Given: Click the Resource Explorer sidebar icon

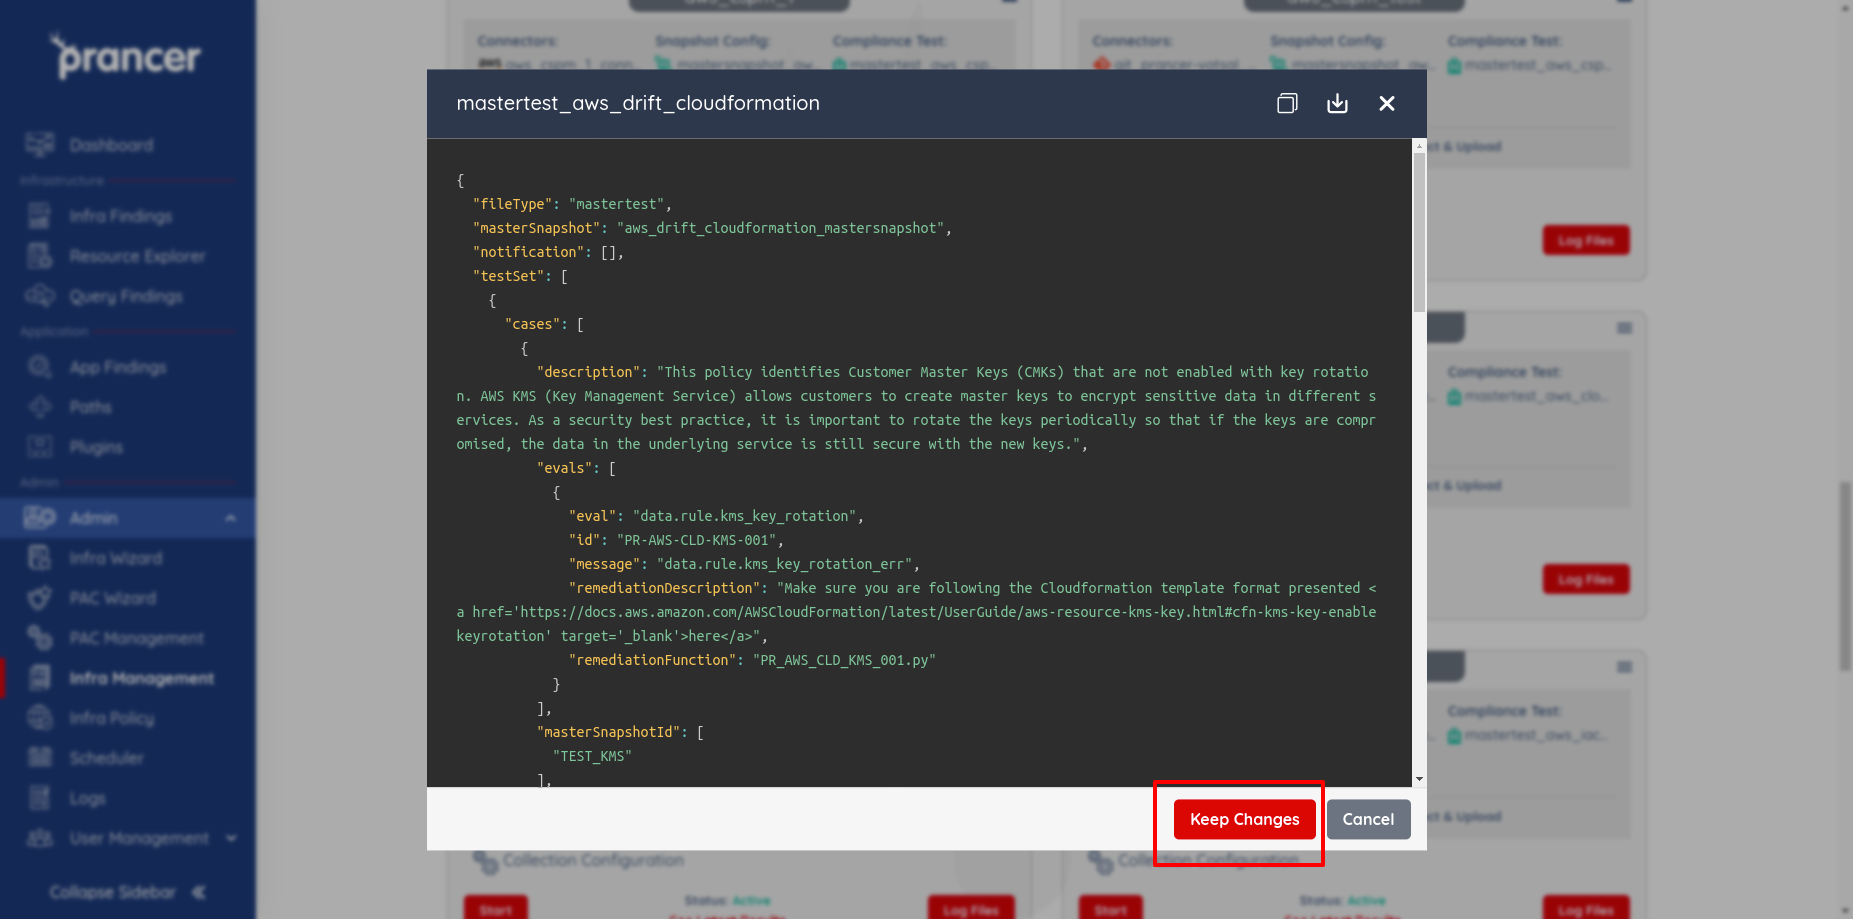Looking at the screenshot, I should tap(40, 255).
